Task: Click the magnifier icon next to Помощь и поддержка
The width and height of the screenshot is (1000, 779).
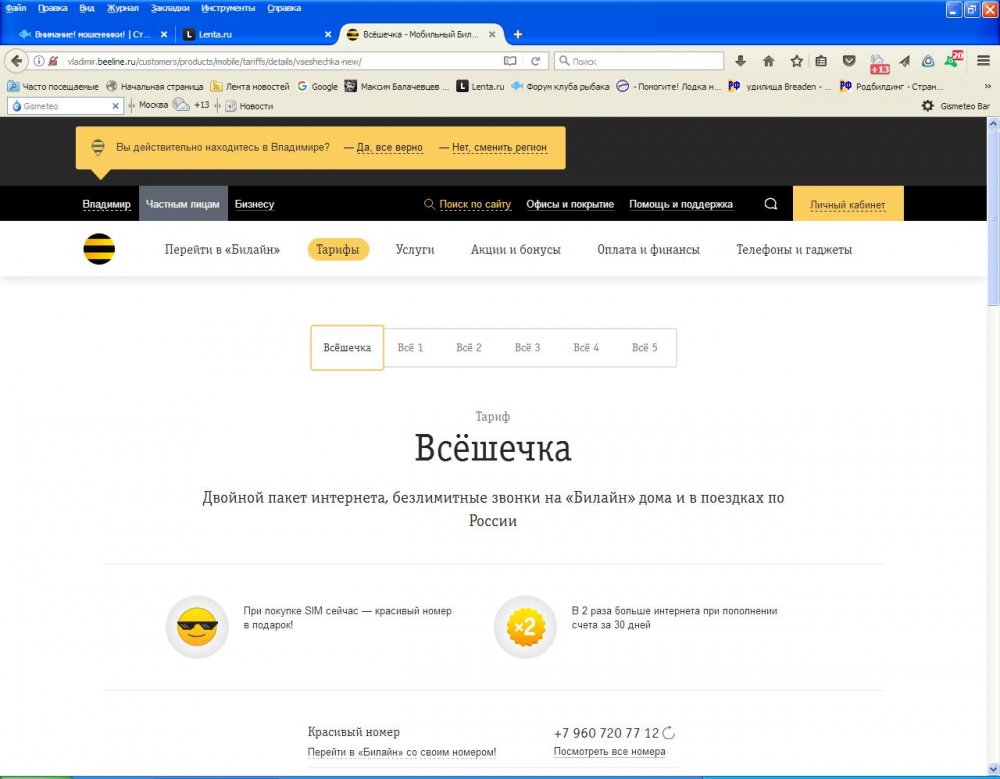Action: pyautogui.click(x=770, y=204)
